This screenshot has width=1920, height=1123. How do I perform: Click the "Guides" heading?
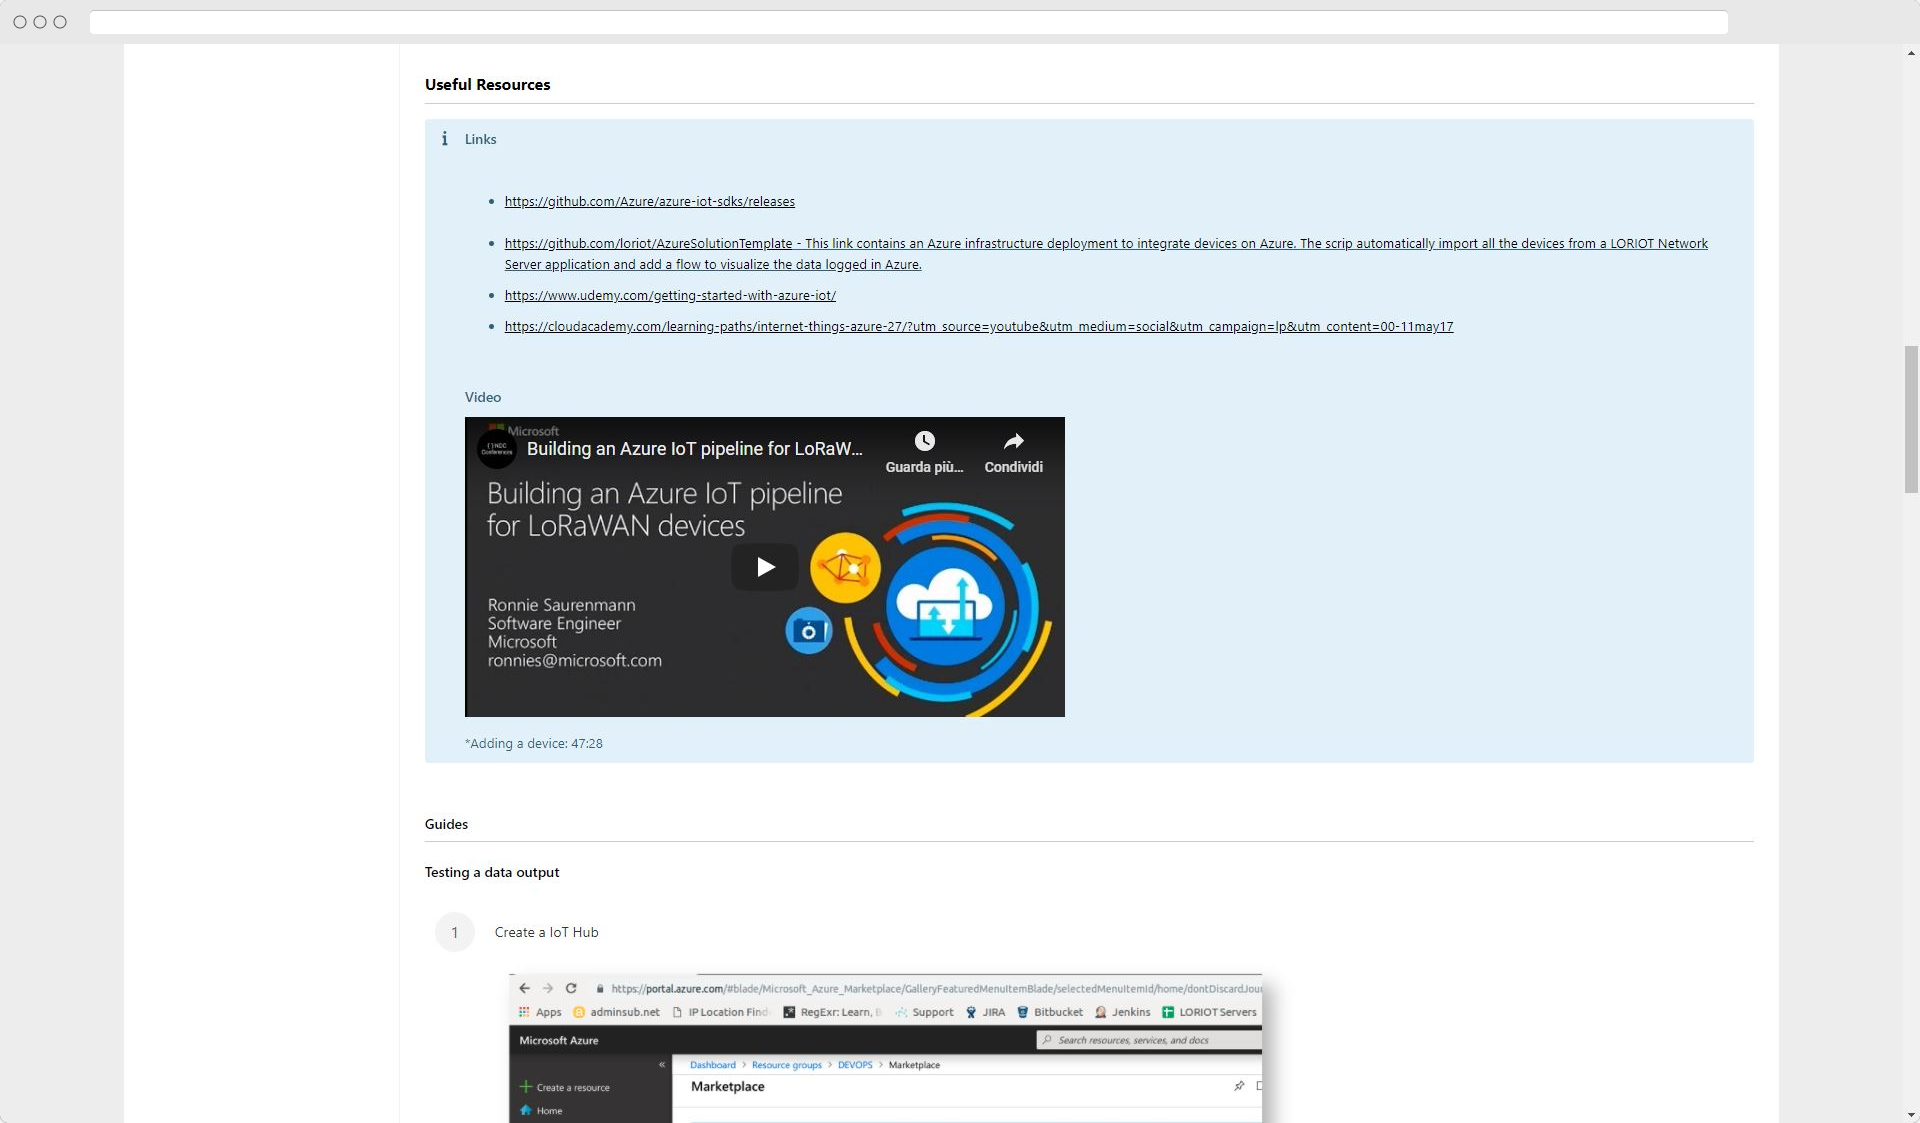coord(446,824)
